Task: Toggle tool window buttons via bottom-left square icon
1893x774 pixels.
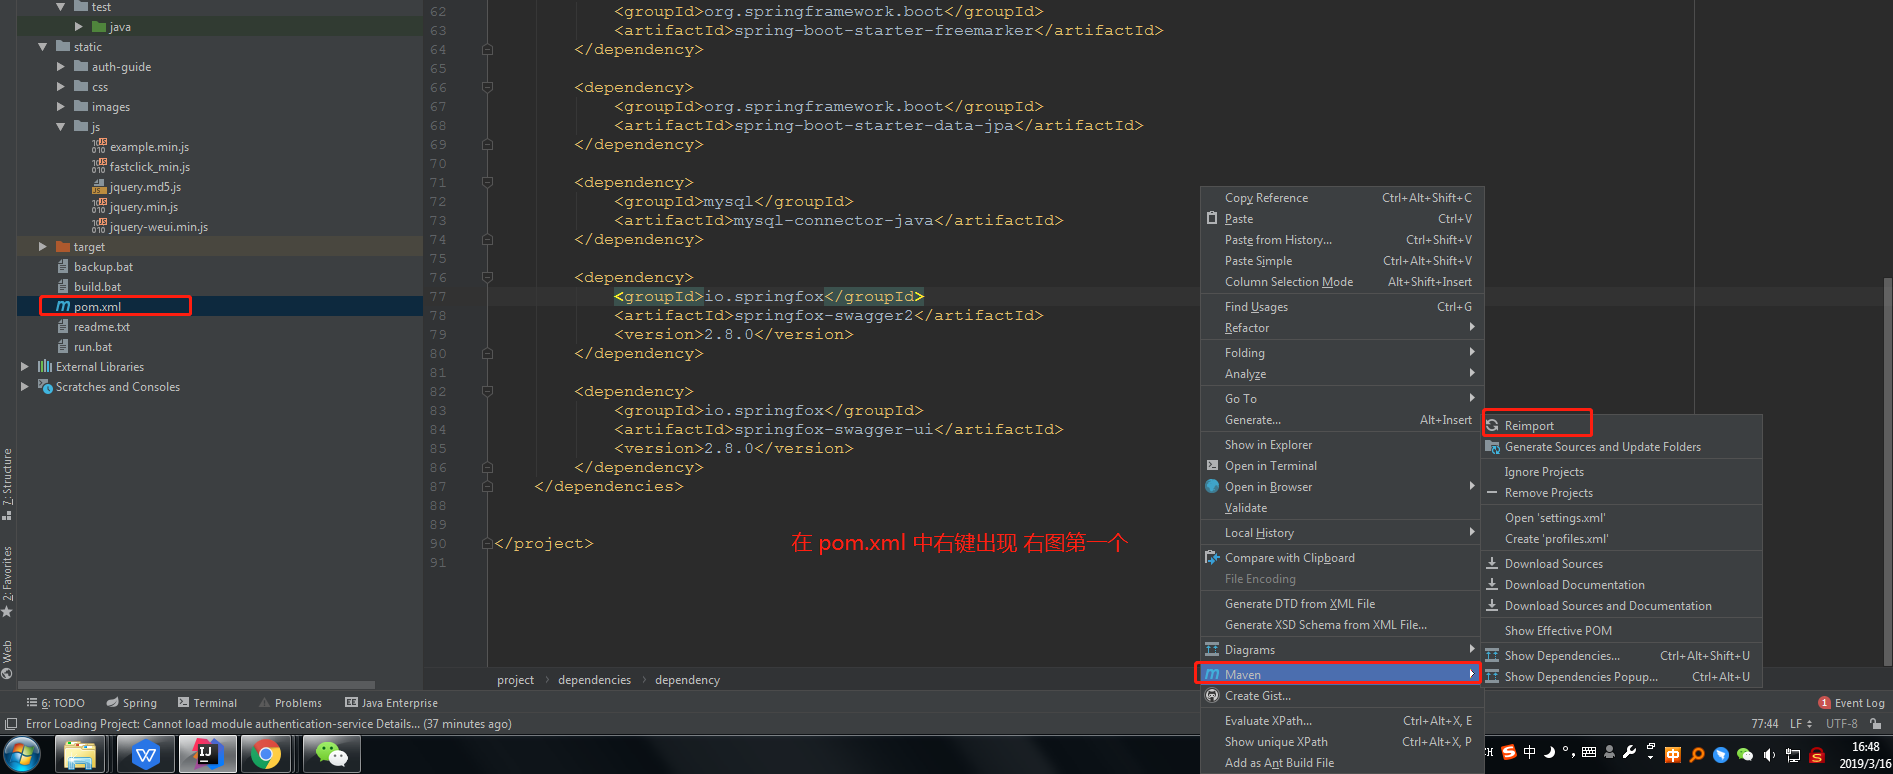Action: pyautogui.click(x=11, y=724)
